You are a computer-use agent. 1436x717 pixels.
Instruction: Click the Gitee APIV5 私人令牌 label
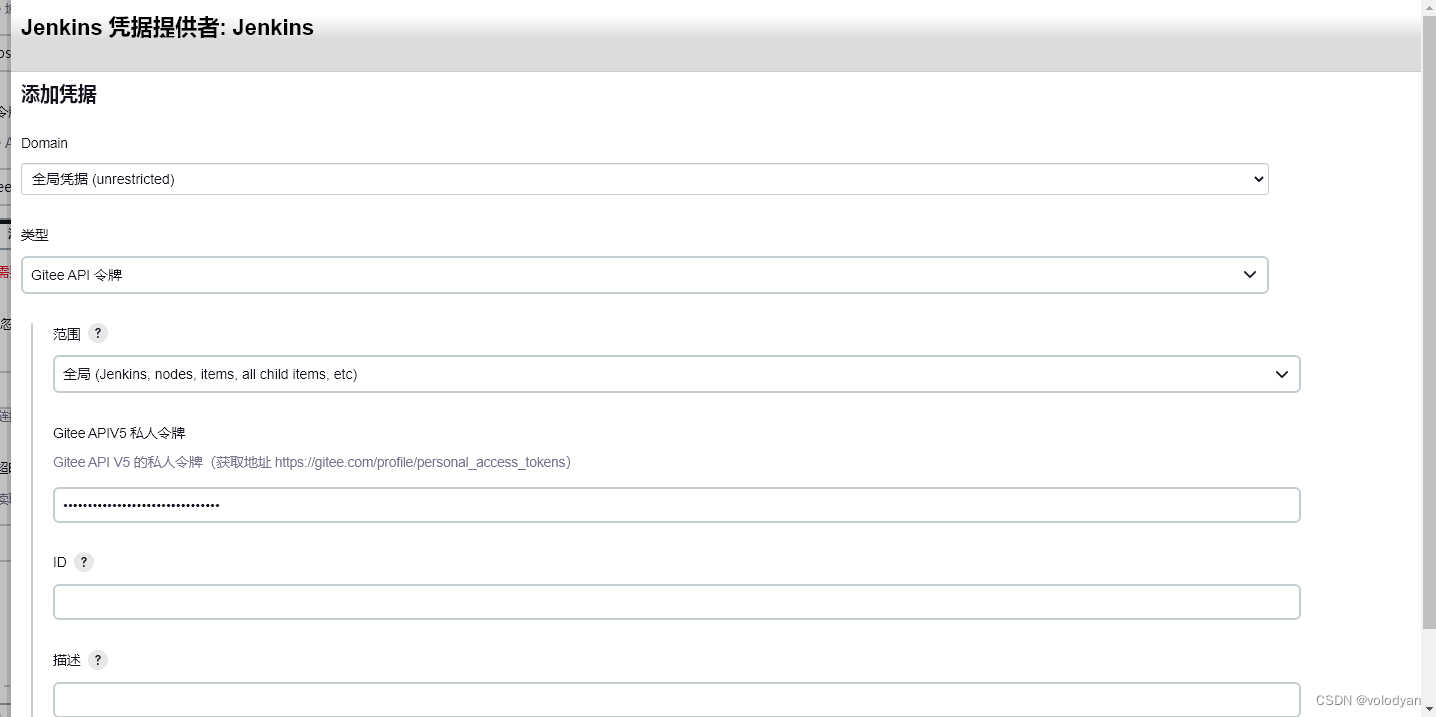[x=119, y=433]
